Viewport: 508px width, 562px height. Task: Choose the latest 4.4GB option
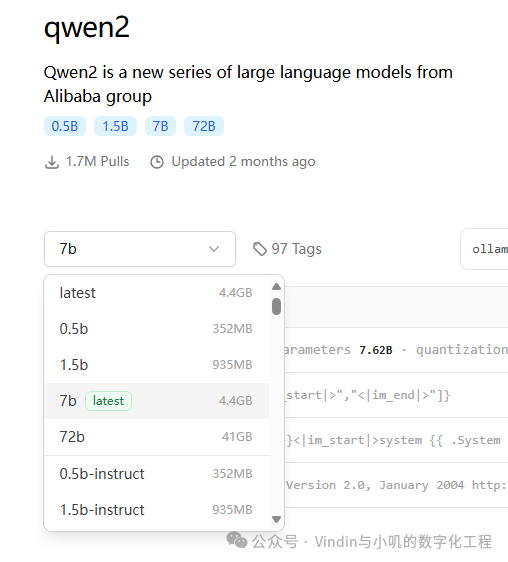click(156, 293)
